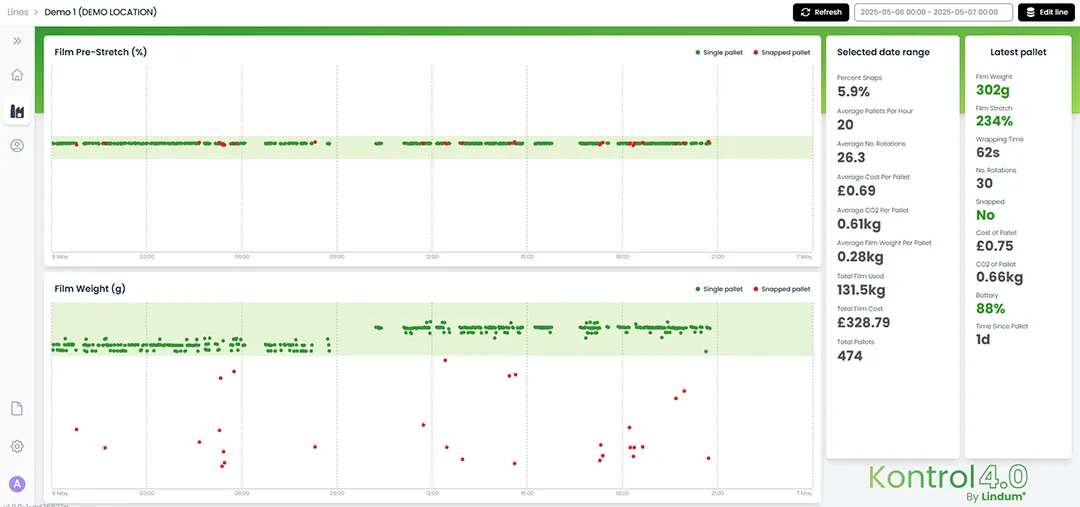Open the user profile icon in sidebar

click(17, 146)
